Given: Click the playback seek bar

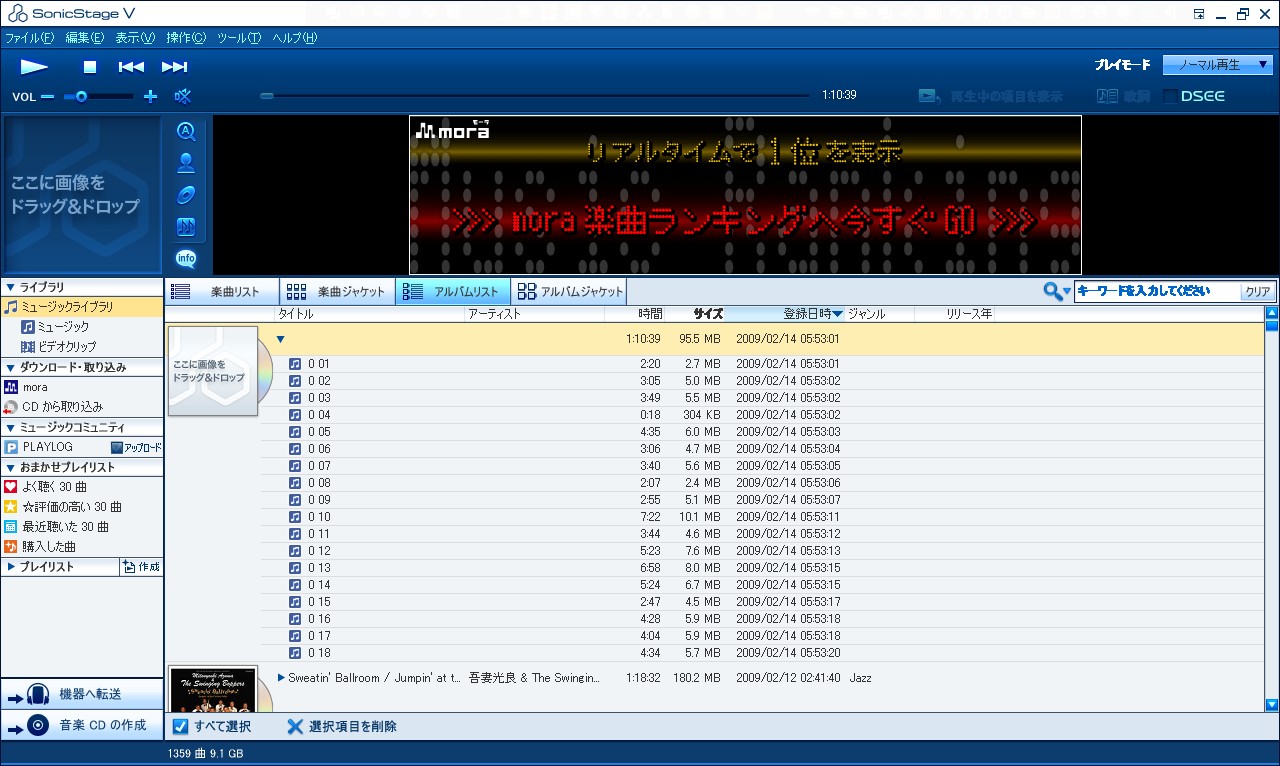Looking at the screenshot, I should tap(535, 96).
